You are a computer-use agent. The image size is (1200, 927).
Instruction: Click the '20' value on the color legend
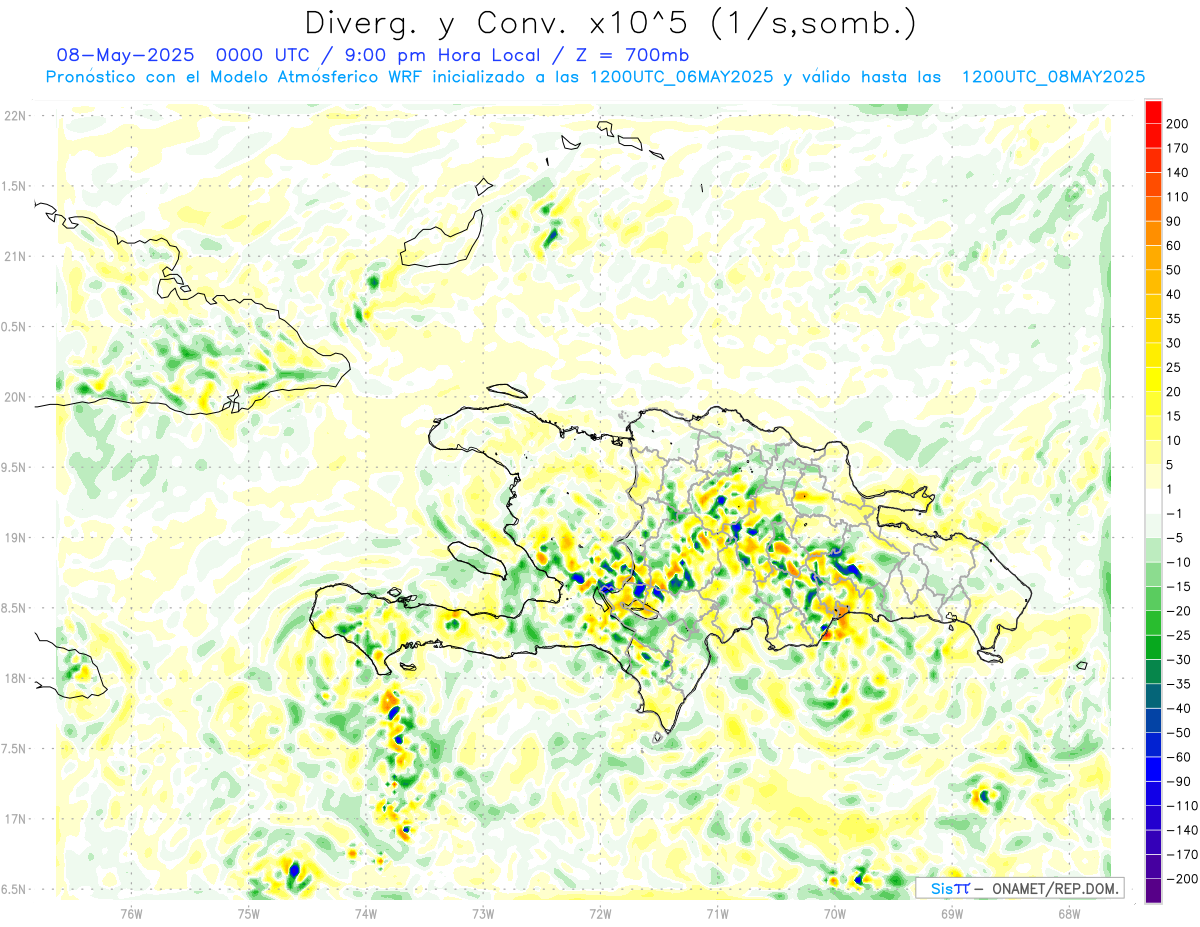click(x=1175, y=392)
